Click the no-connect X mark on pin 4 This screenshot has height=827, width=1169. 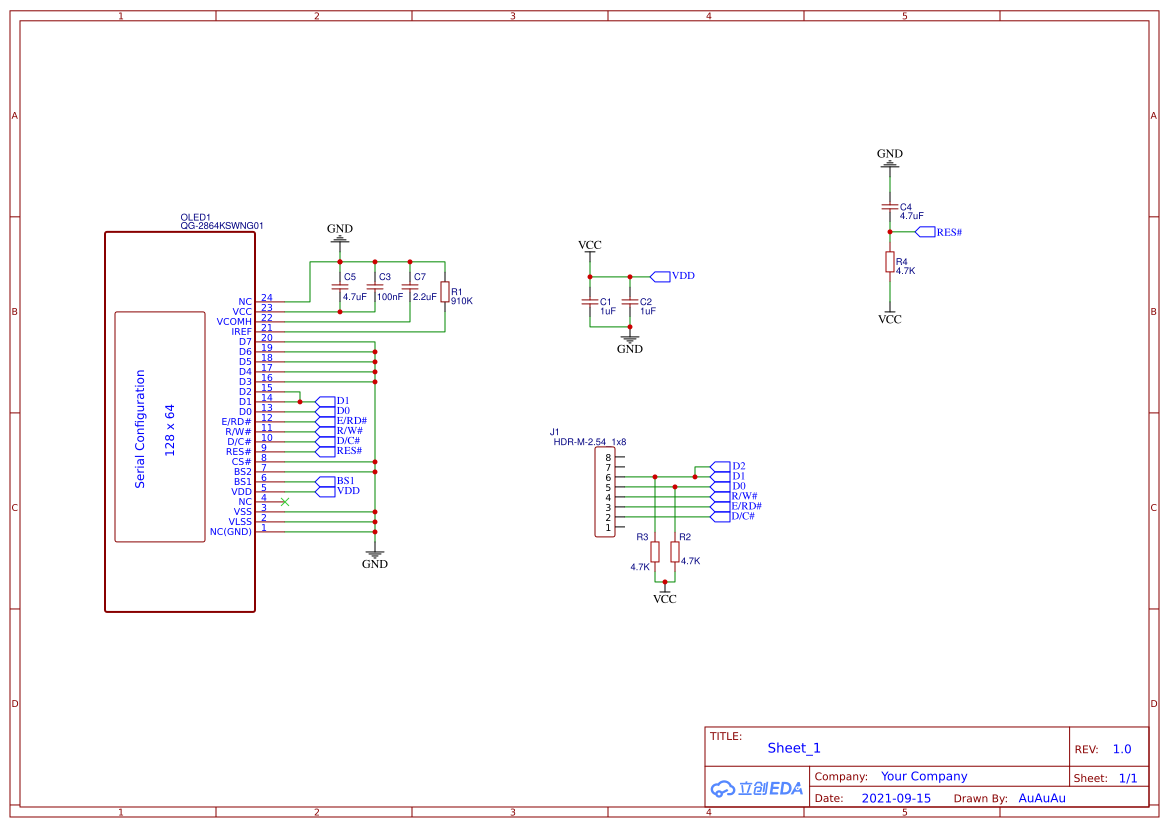click(285, 502)
